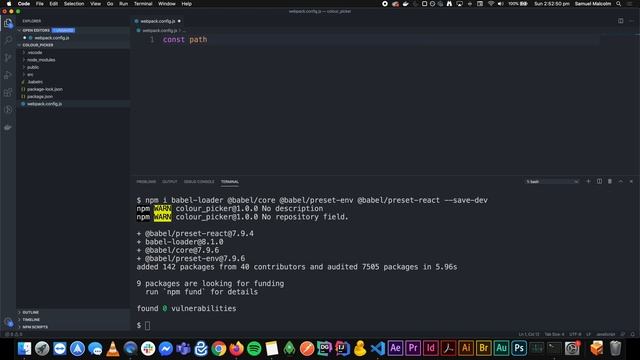Split the terminal panel

(599, 181)
